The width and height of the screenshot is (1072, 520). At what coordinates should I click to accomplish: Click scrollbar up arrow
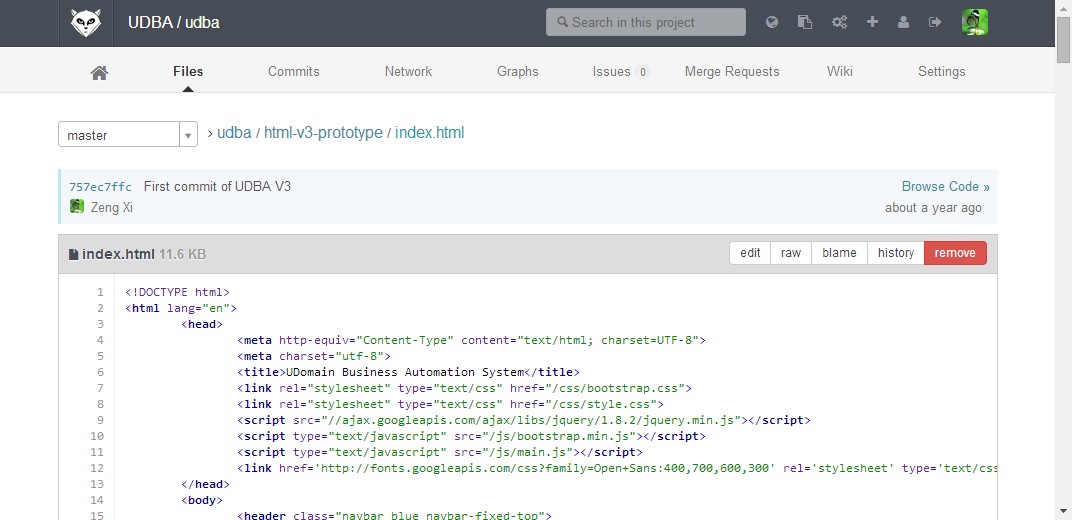pyautogui.click(x=1063, y=7)
